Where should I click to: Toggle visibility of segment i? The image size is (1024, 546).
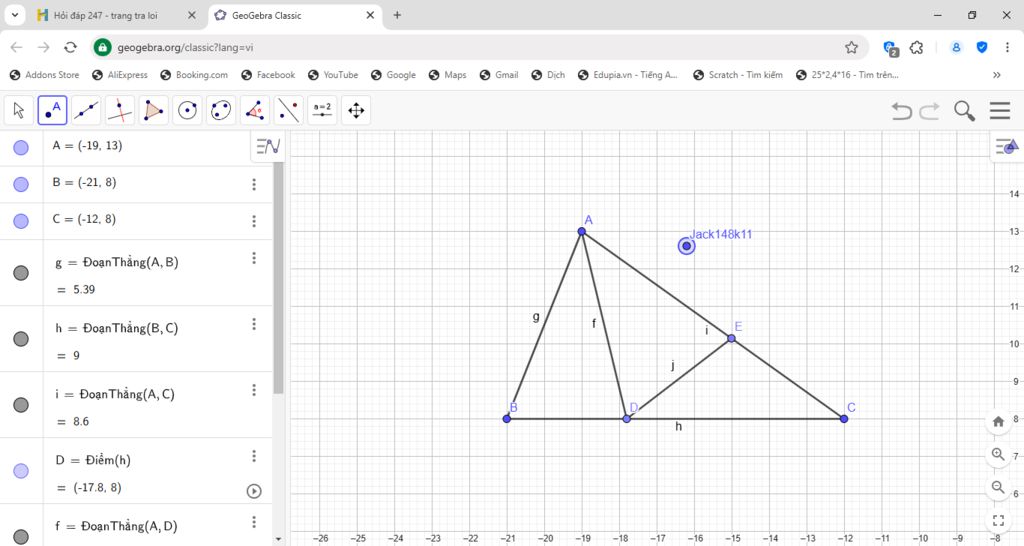point(21,404)
